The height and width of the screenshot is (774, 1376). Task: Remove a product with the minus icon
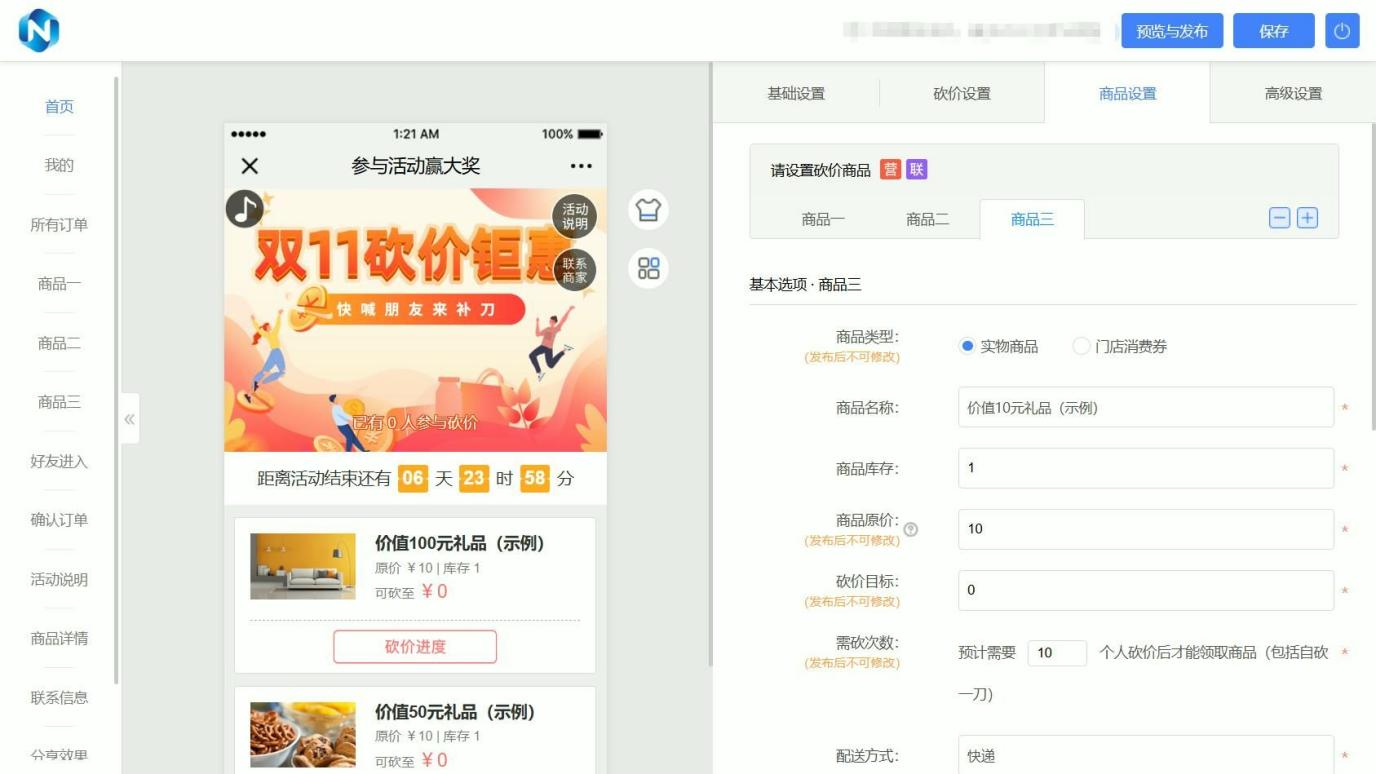(x=1279, y=218)
